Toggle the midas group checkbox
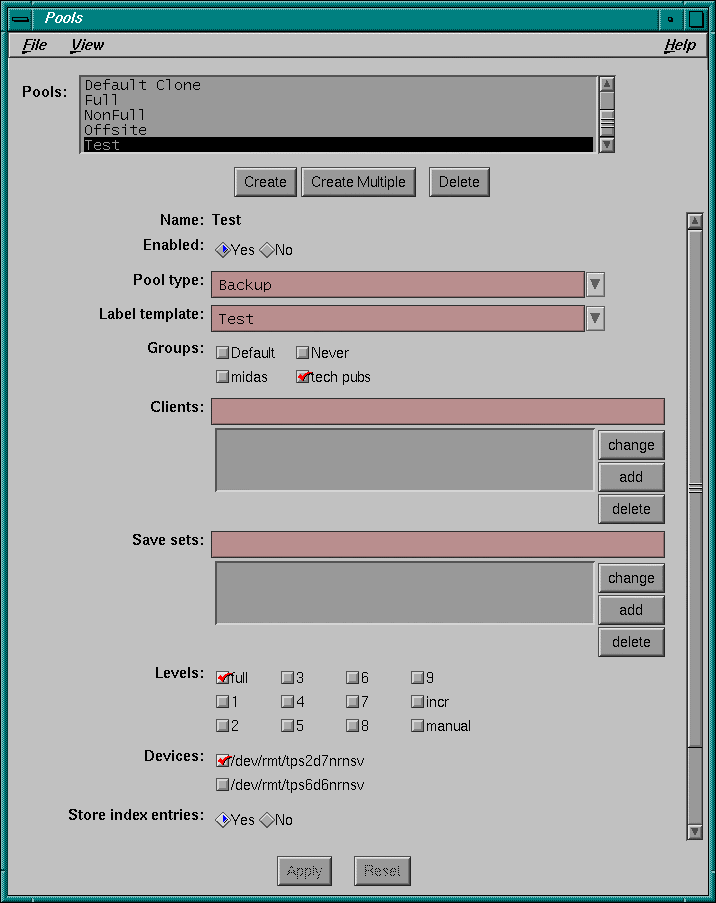 pos(222,377)
